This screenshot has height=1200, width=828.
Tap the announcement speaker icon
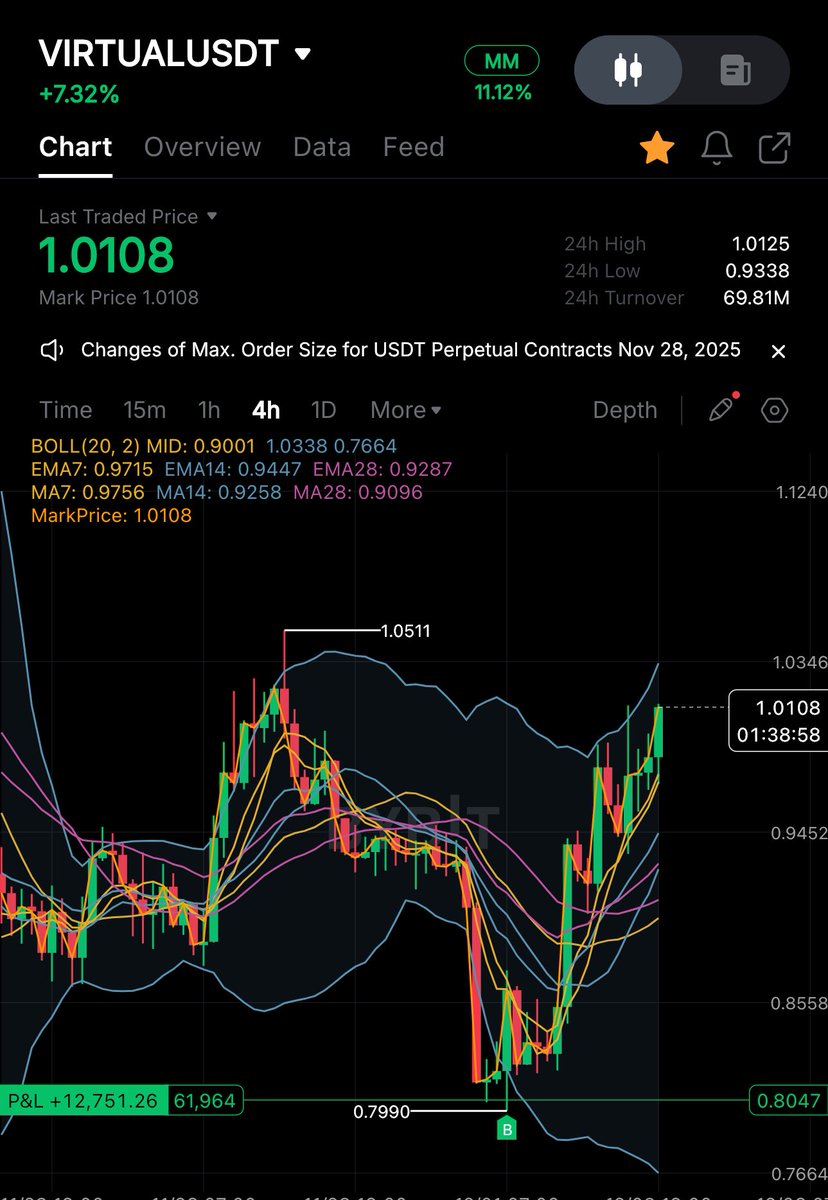click(x=50, y=350)
